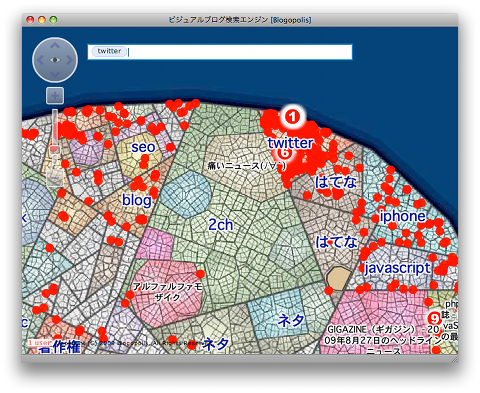This screenshot has width=480, height=393.
Task: Click the zoom slider handle
Action: click(55, 148)
